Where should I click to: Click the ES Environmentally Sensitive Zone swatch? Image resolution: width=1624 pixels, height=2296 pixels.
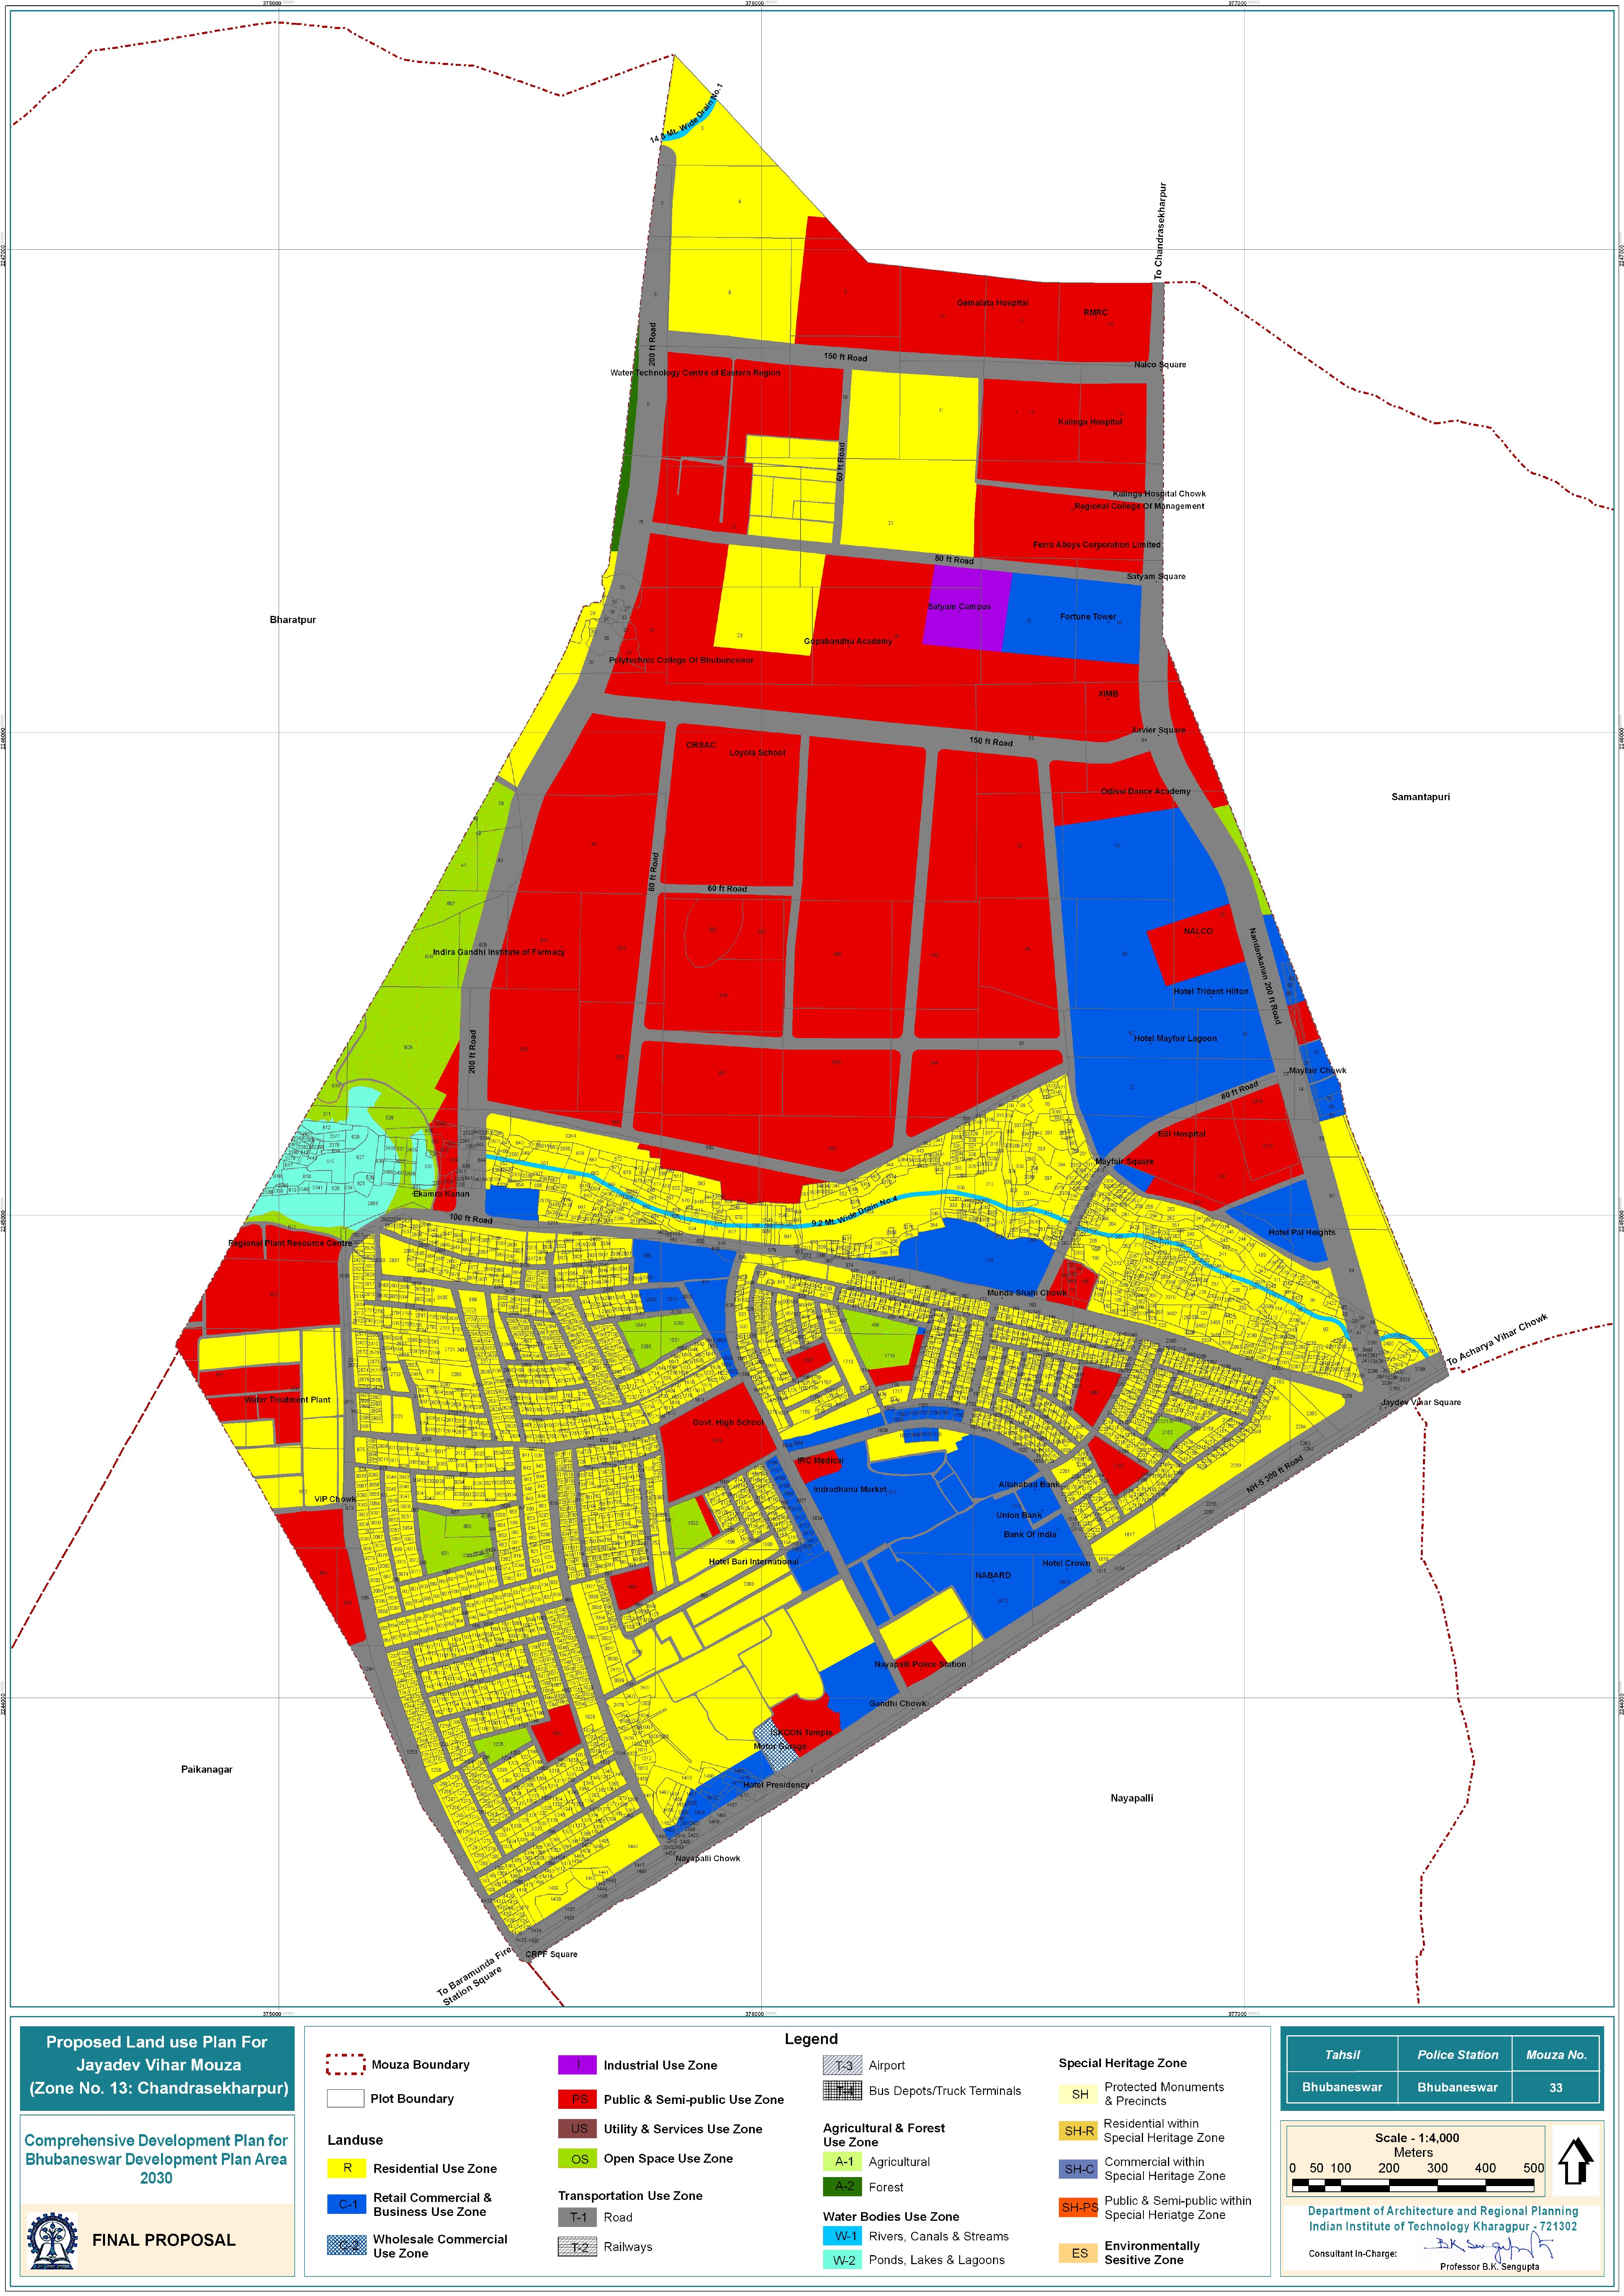[1079, 2253]
